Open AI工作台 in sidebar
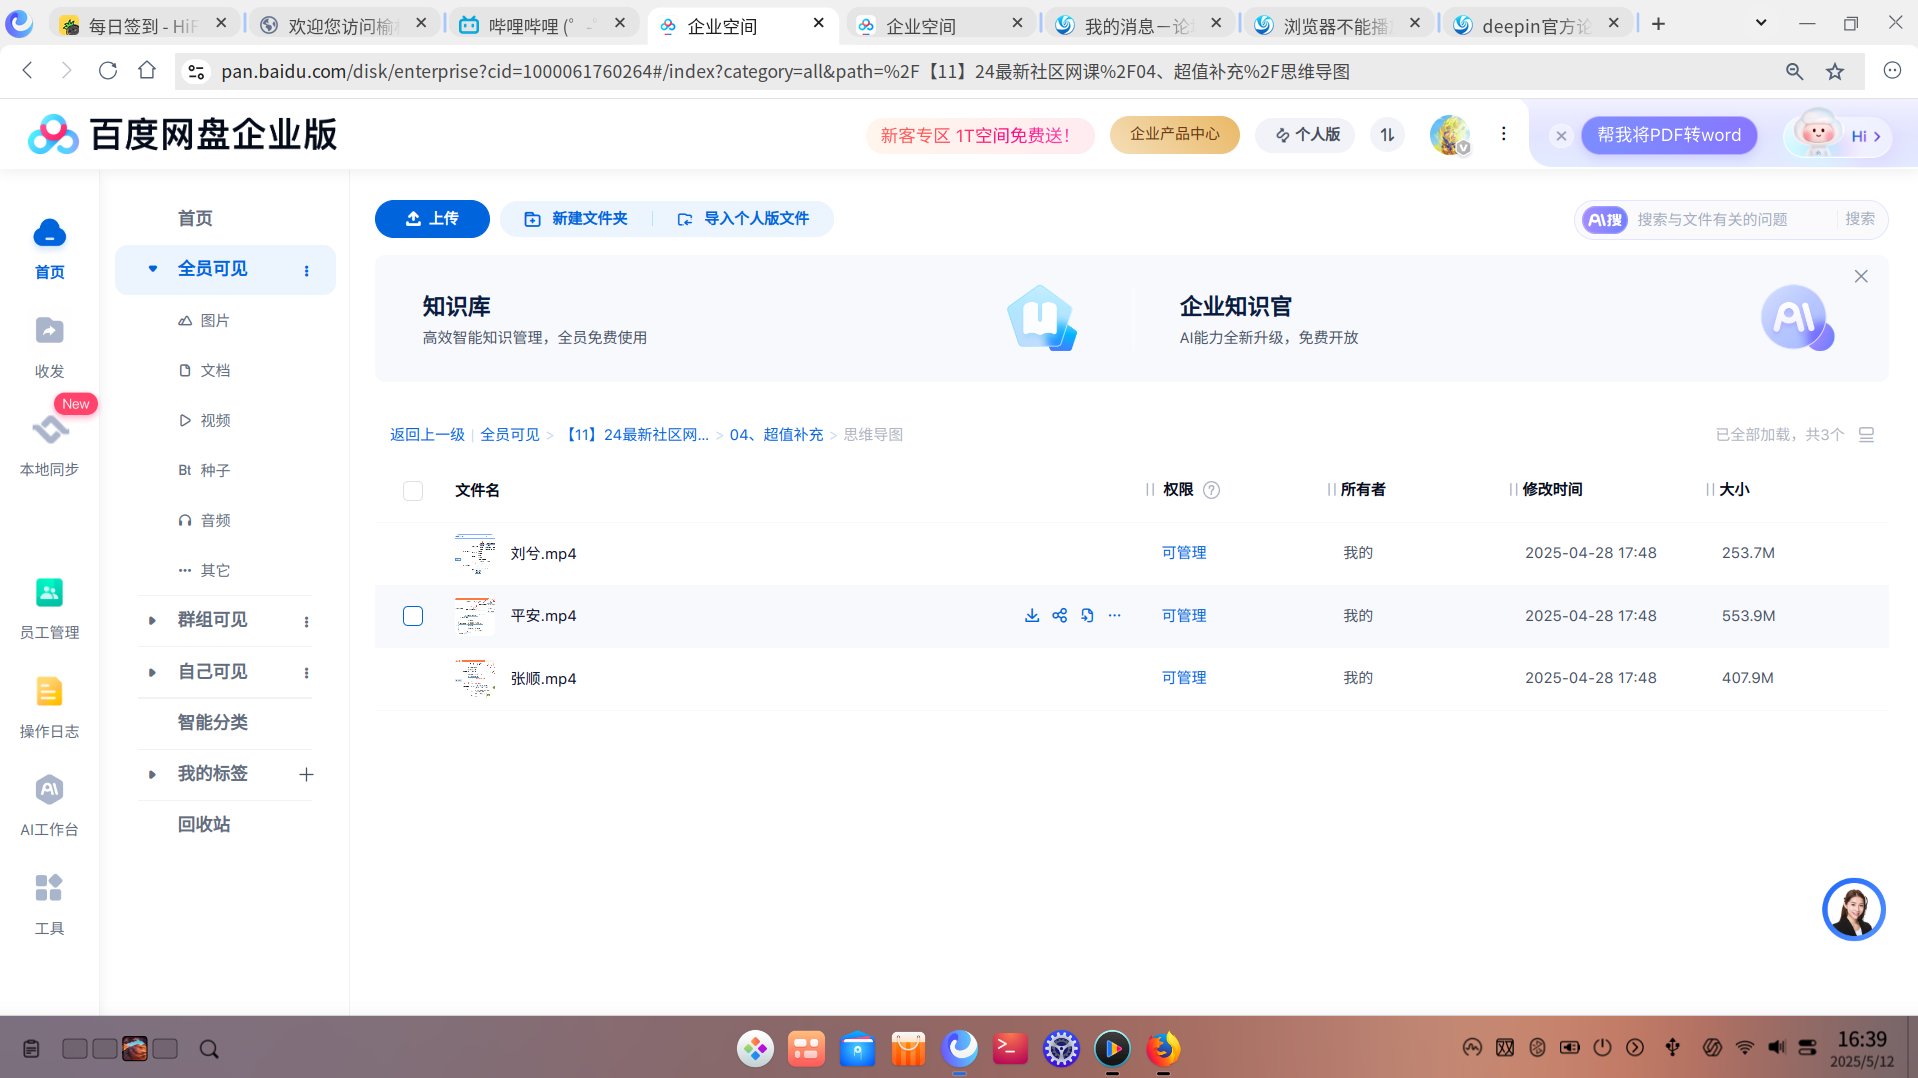Image resolution: width=1918 pixels, height=1078 pixels. click(x=49, y=804)
